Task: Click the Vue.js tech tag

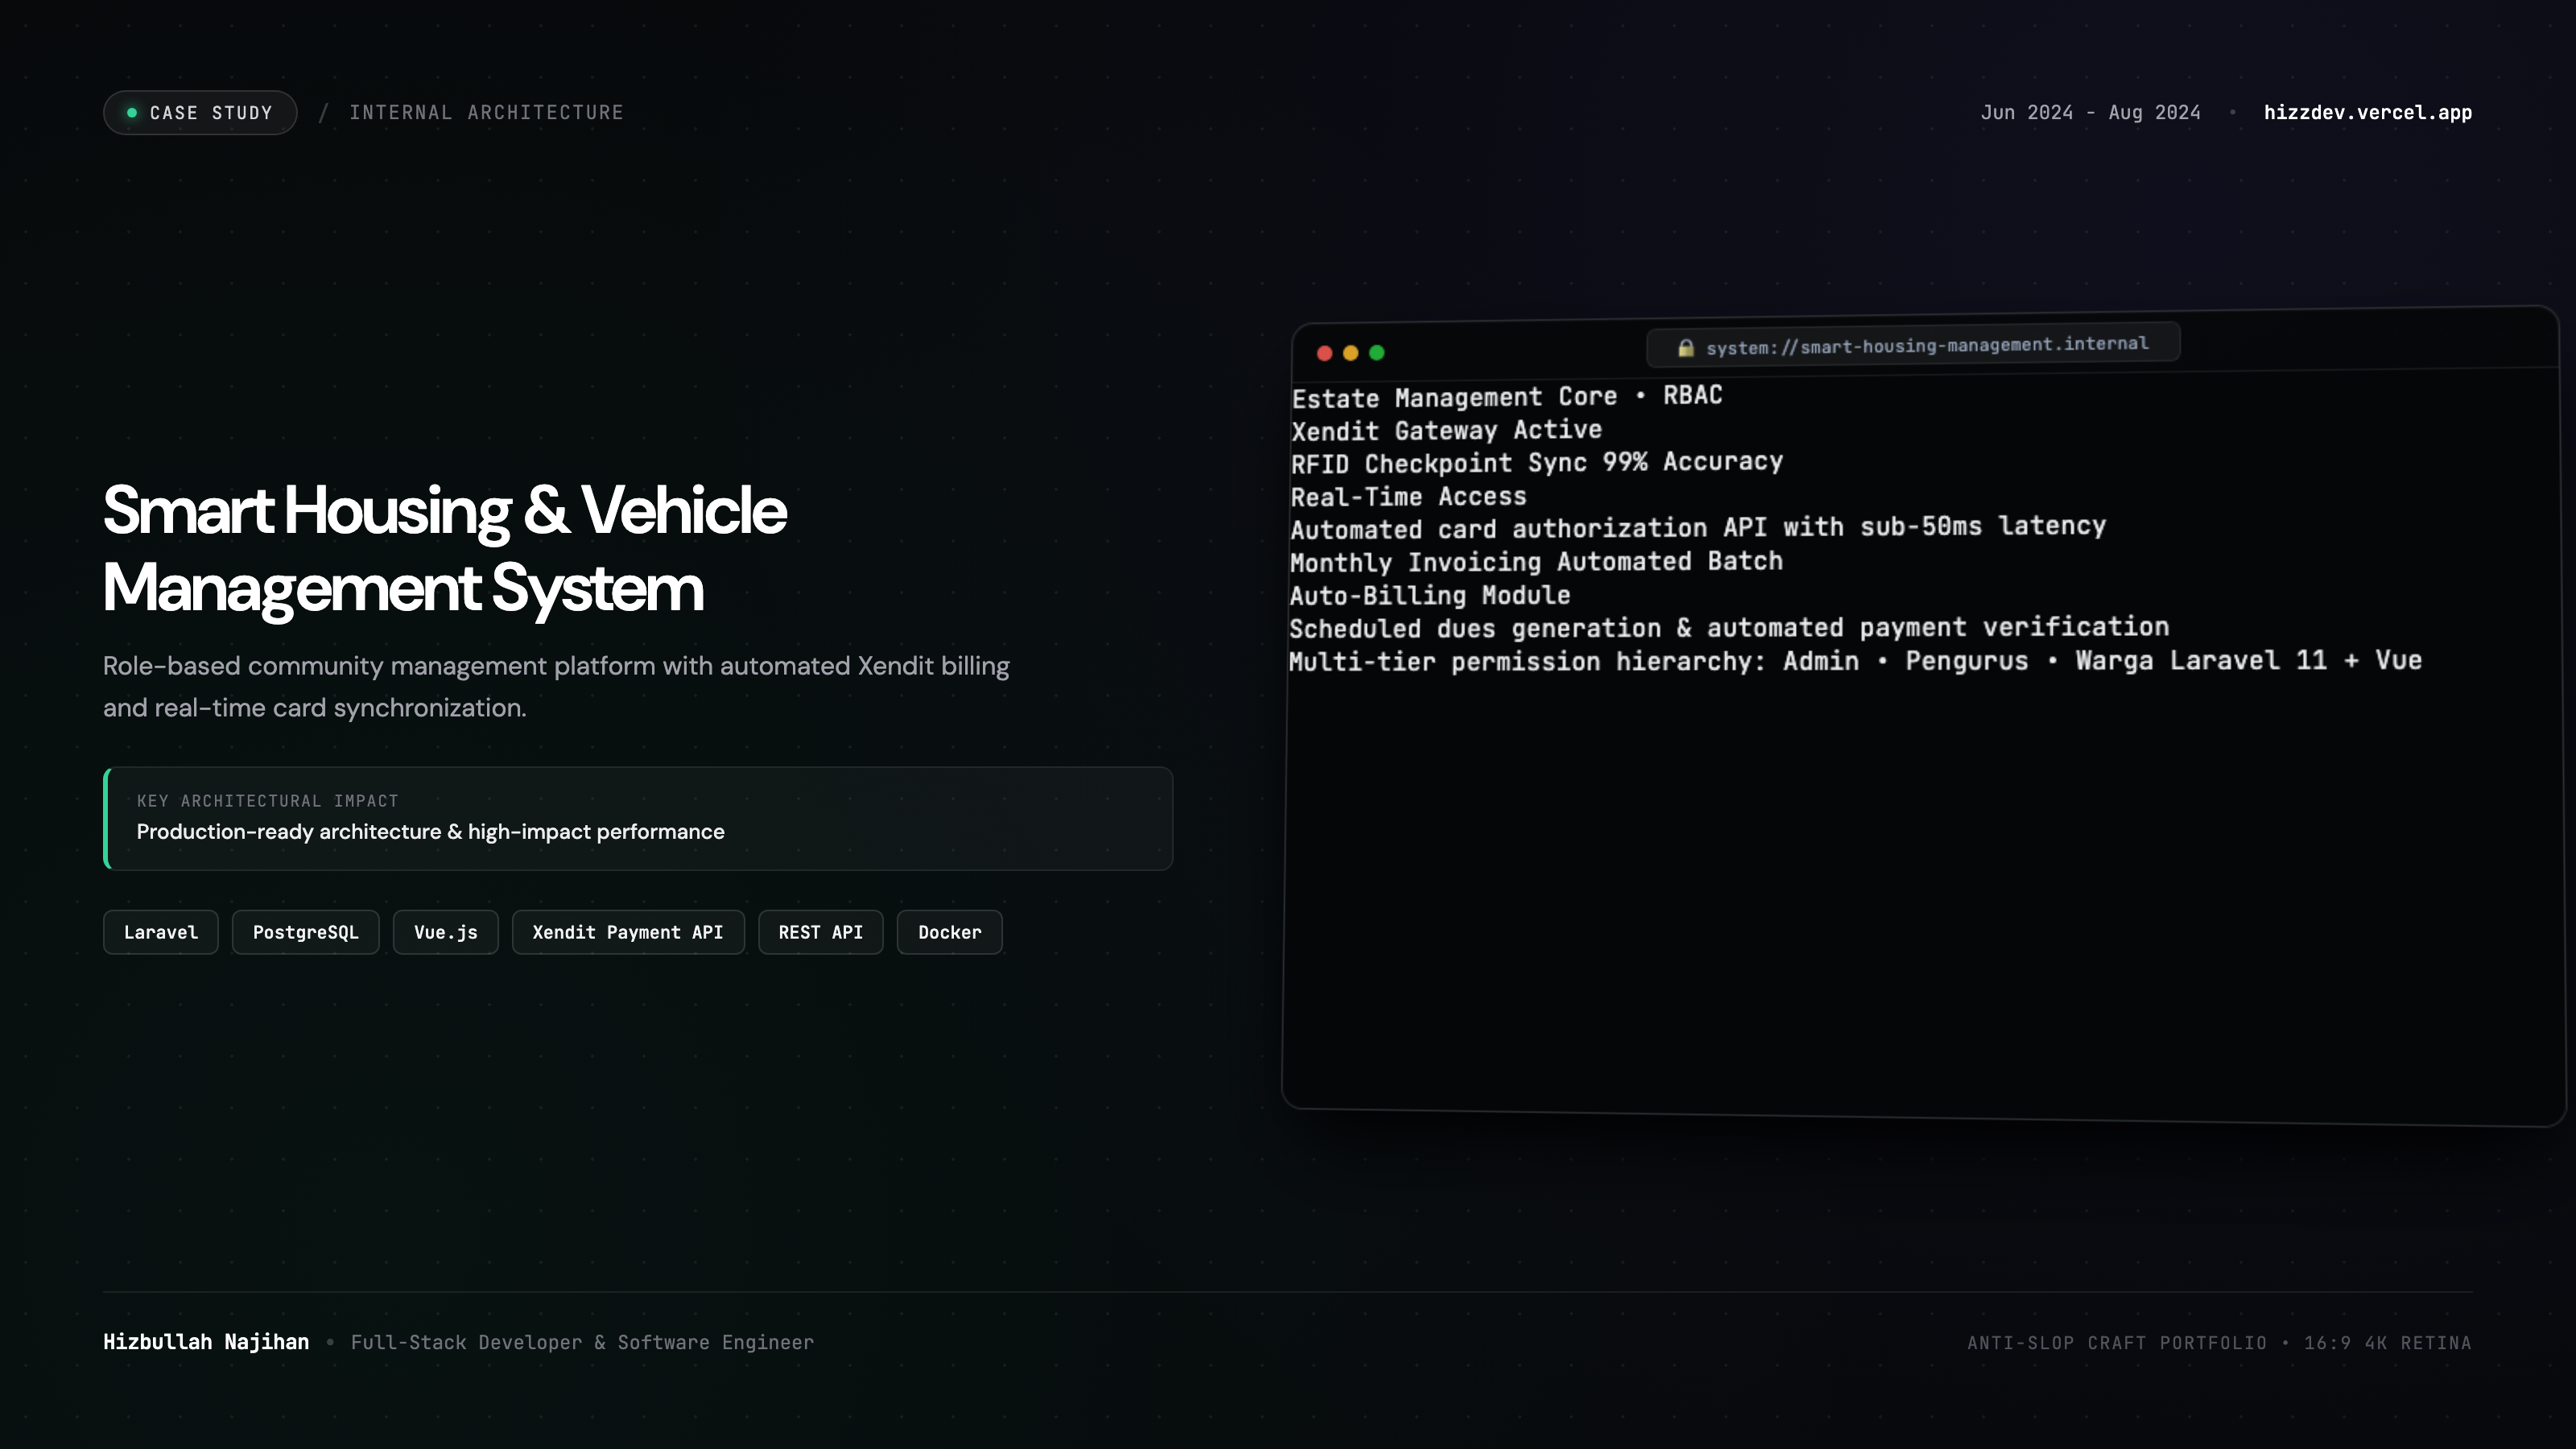Action: pyautogui.click(x=445, y=932)
